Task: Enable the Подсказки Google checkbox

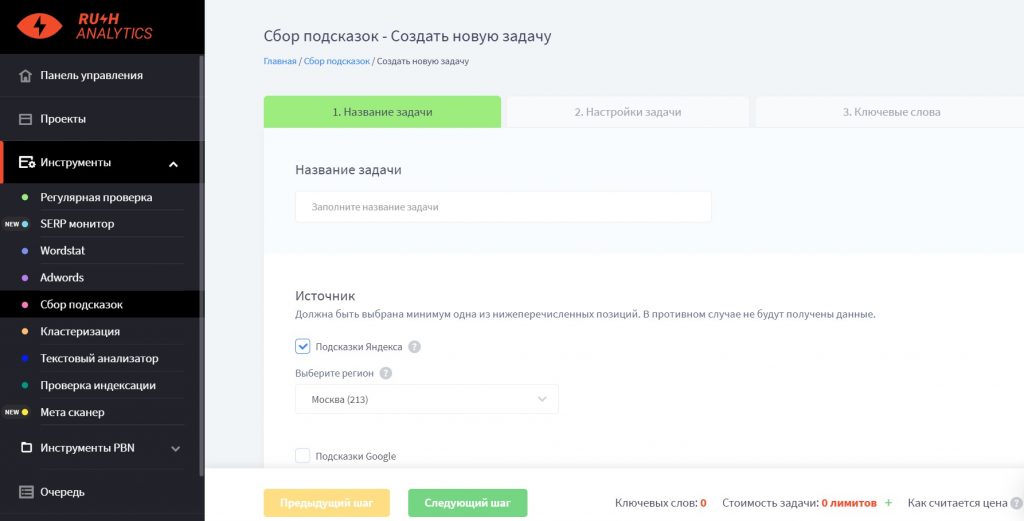Action: click(x=302, y=456)
